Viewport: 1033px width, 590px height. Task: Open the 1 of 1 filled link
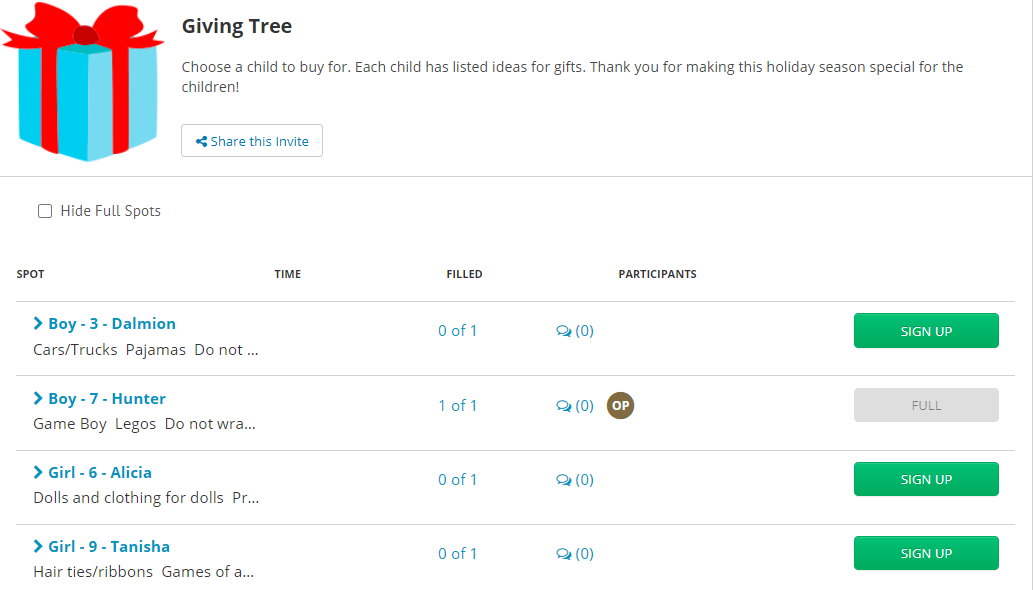point(458,405)
